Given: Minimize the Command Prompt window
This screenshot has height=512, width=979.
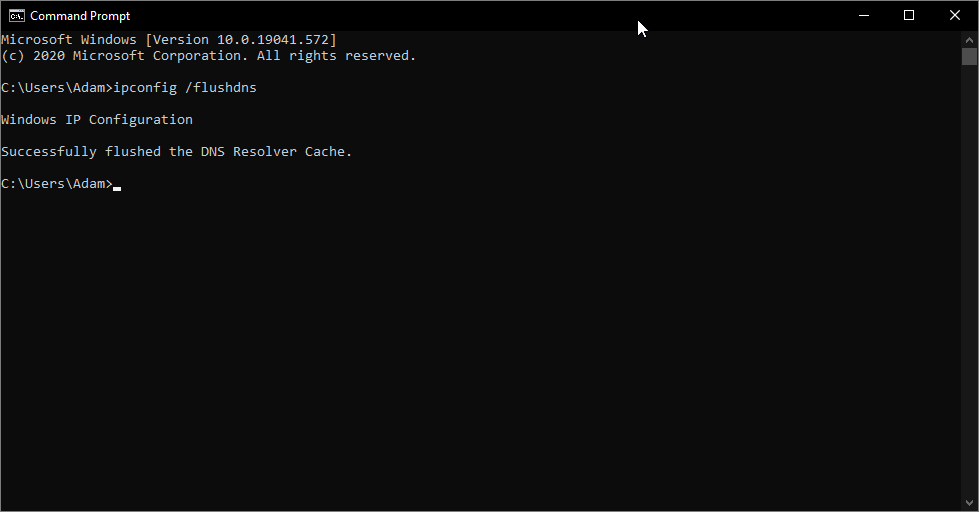Looking at the screenshot, I should pyautogui.click(x=863, y=16).
